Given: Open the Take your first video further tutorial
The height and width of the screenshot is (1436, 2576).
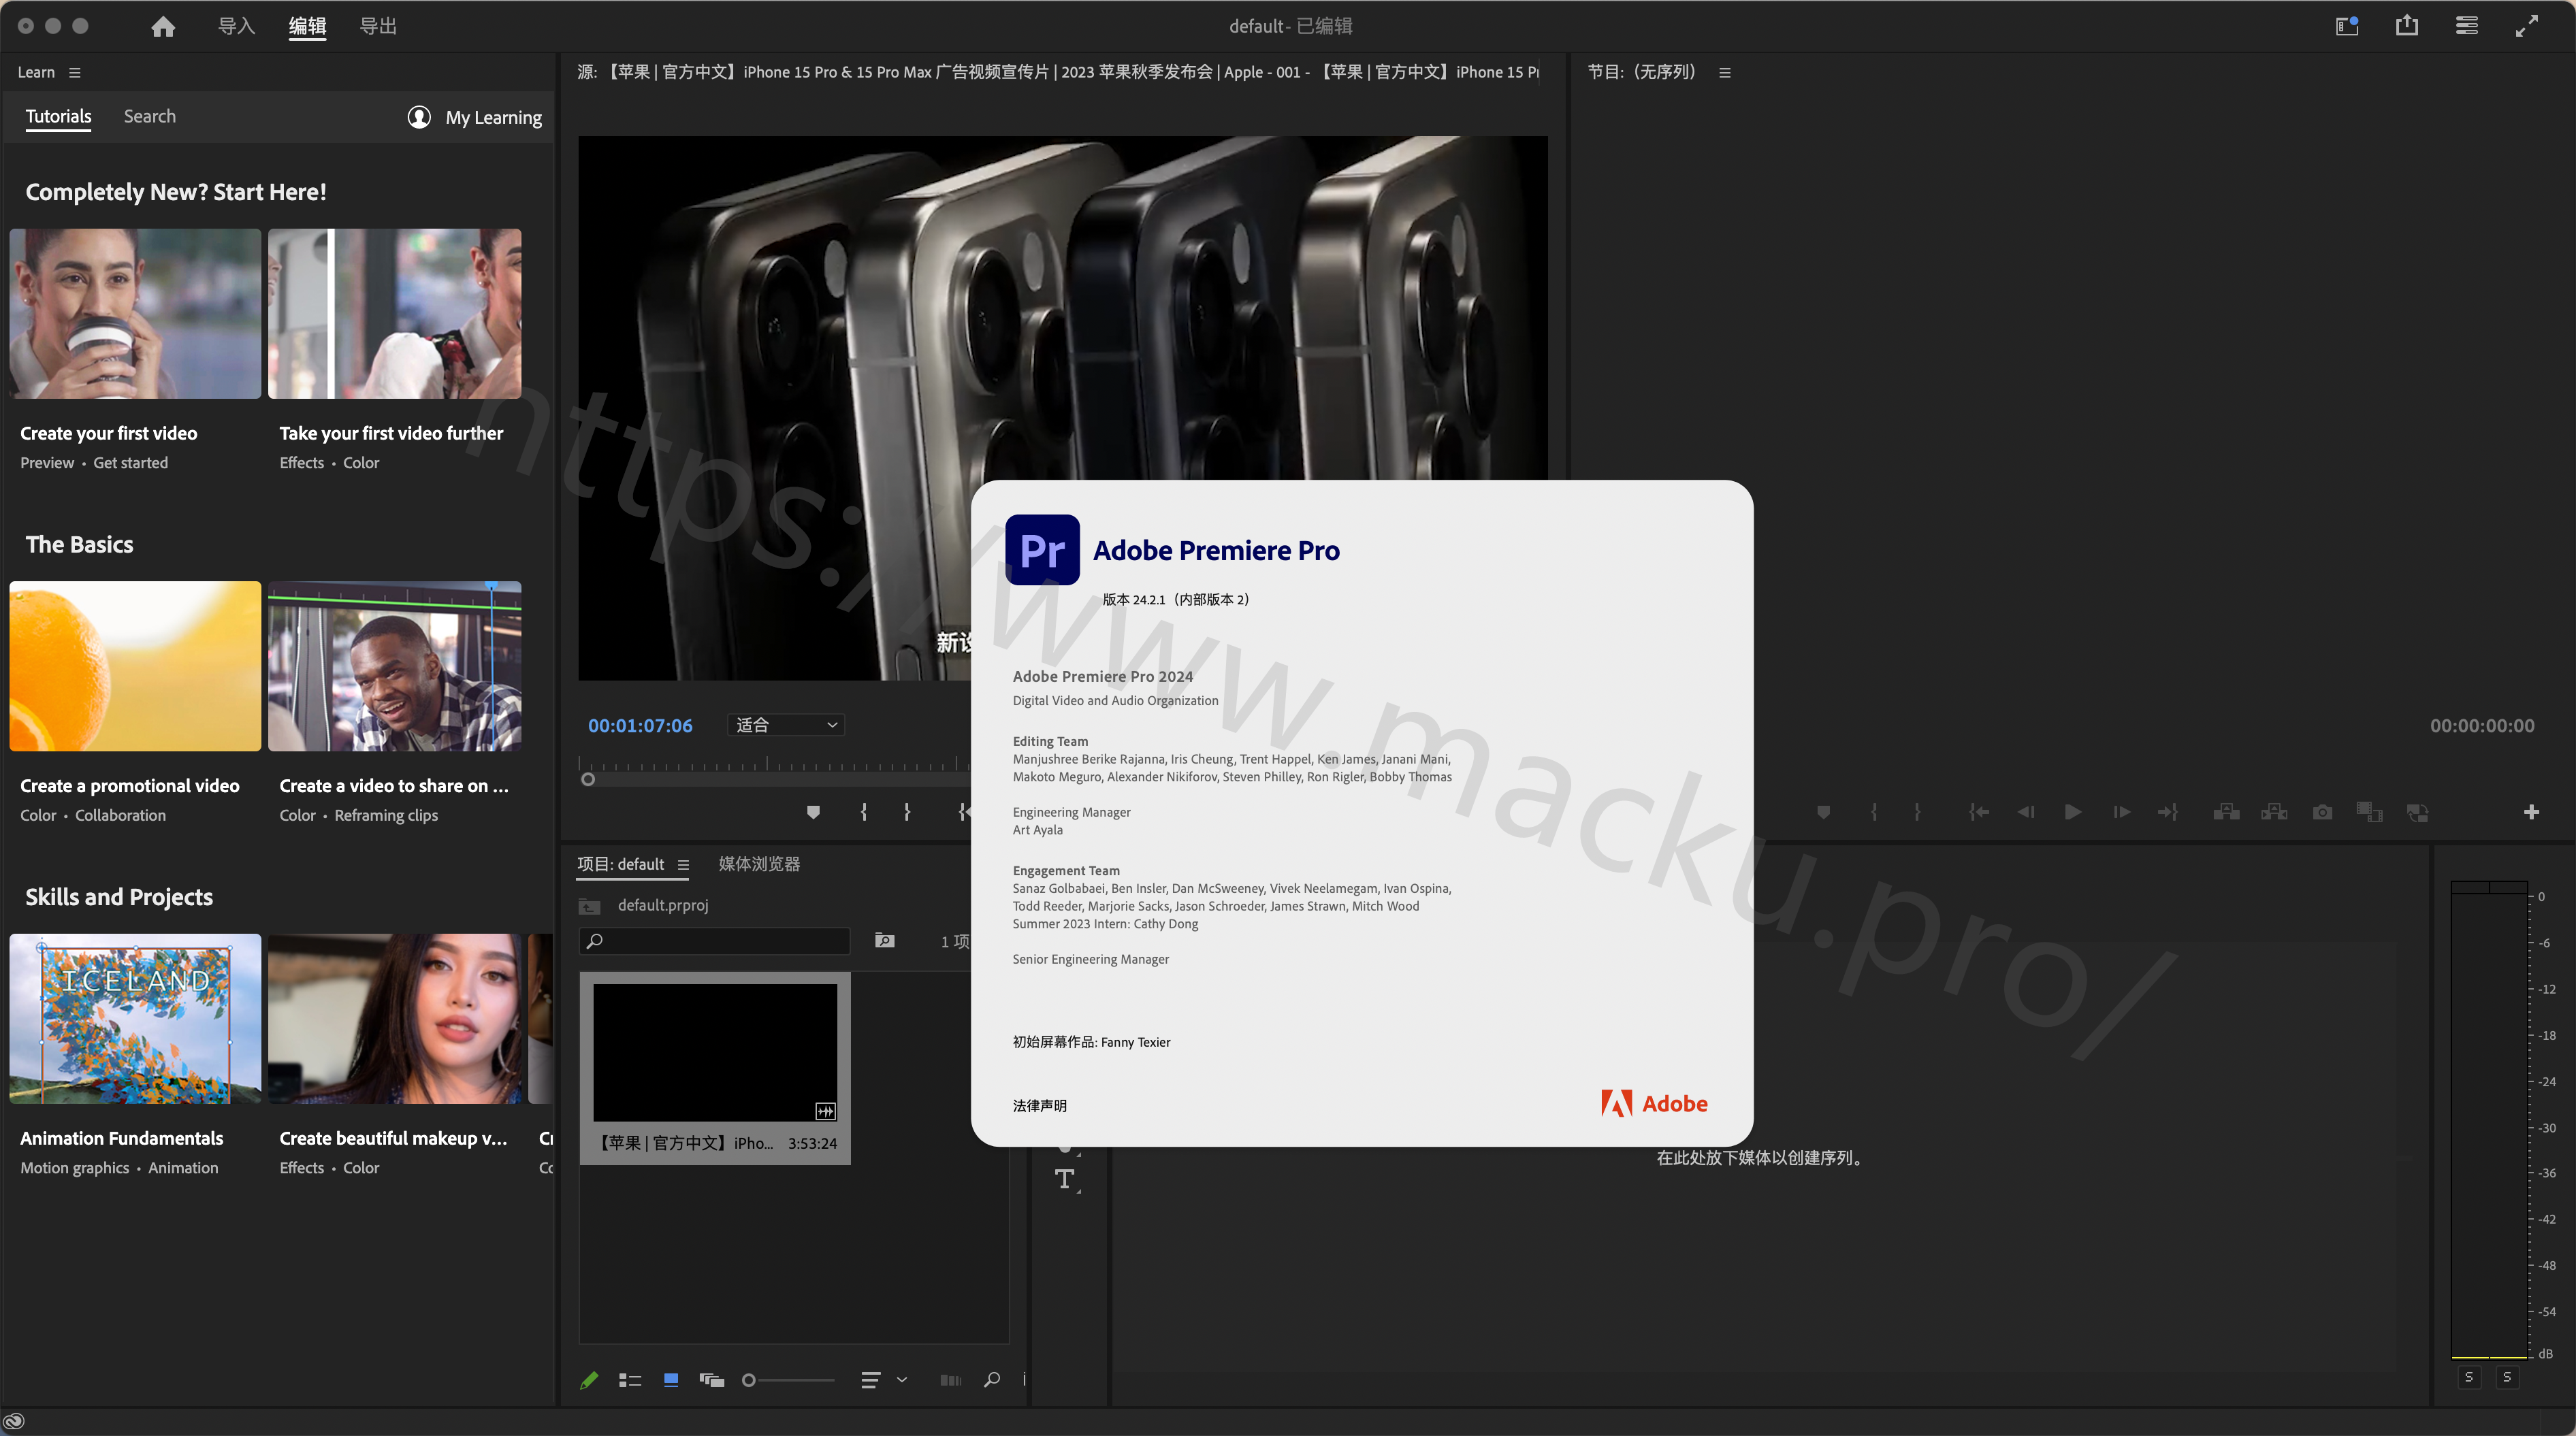Looking at the screenshot, I should point(394,313).
